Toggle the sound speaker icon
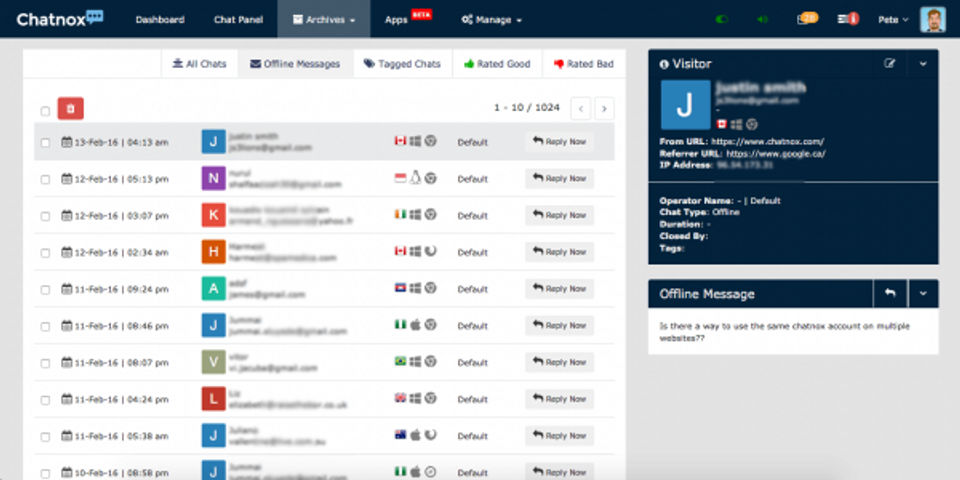The image size is (960, 480). tap(762, 20)
